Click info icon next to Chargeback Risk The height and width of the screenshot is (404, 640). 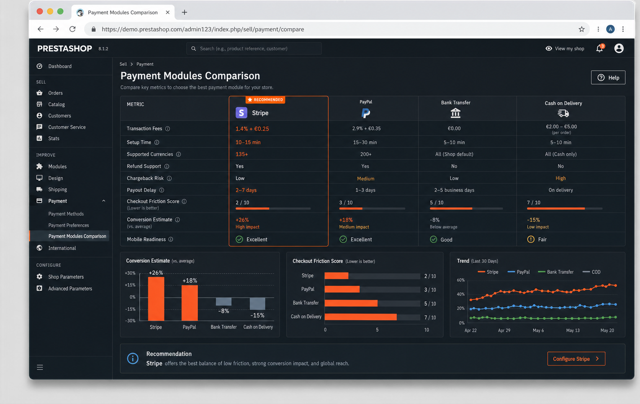coord(169,178)
